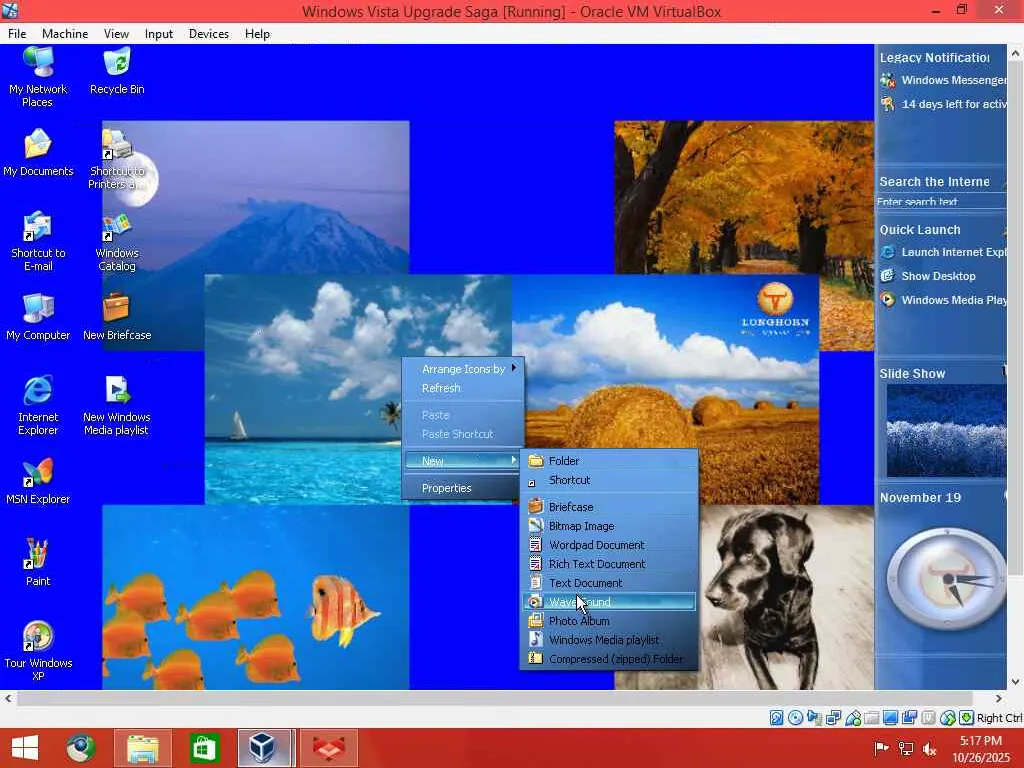Click Windows Messenger notification in sidebar

click(944, 80)
